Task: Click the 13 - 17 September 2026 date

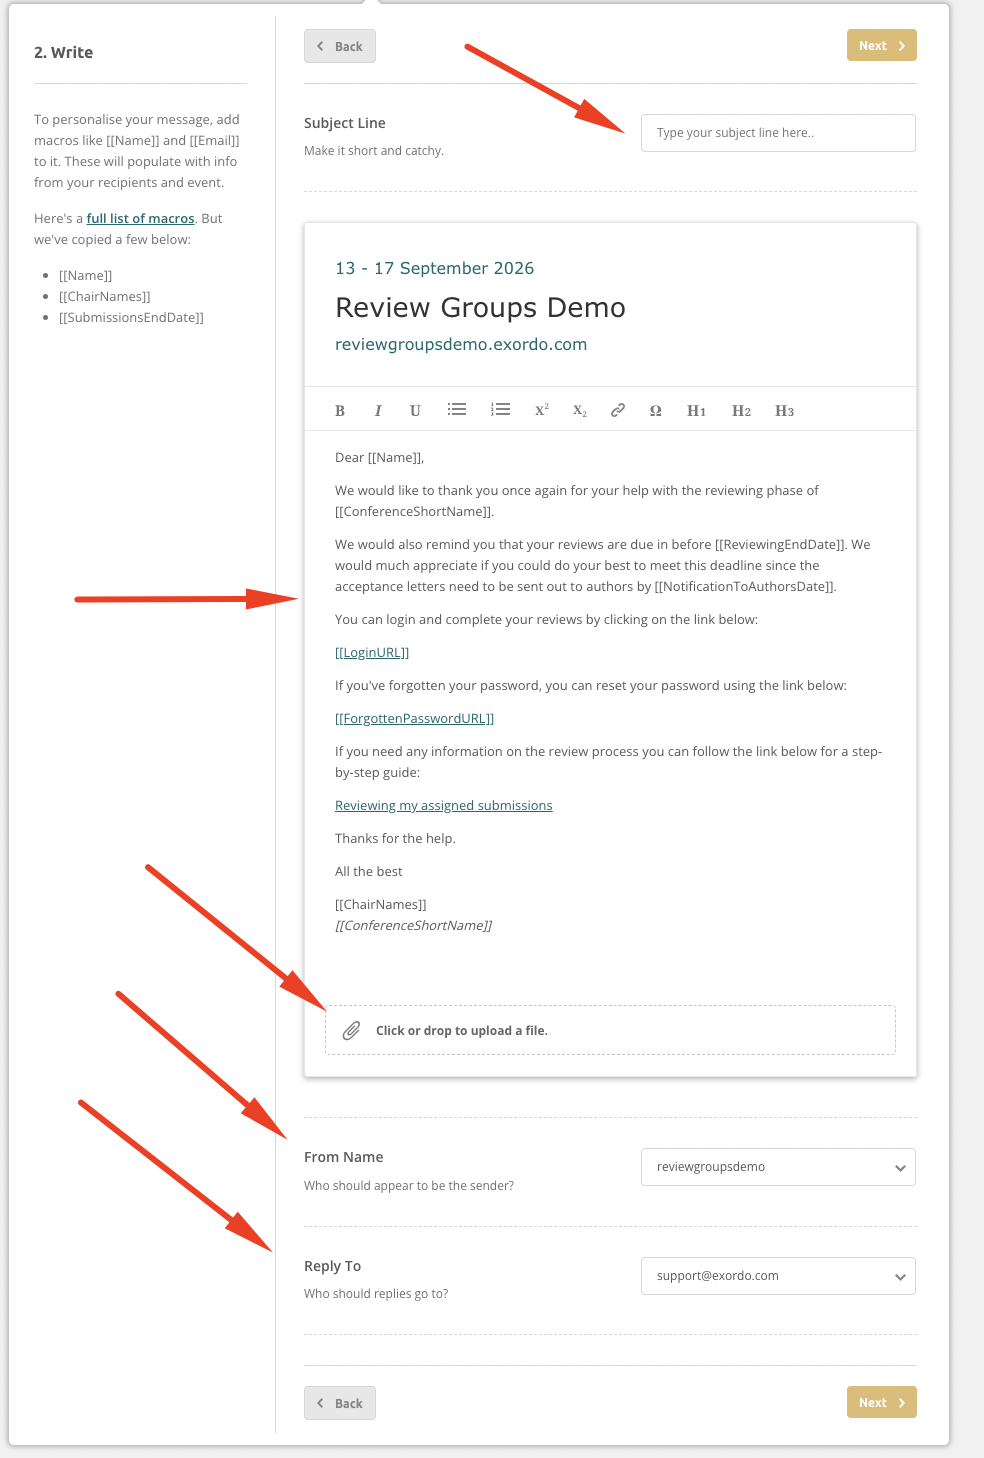Action: click(435, 268)
